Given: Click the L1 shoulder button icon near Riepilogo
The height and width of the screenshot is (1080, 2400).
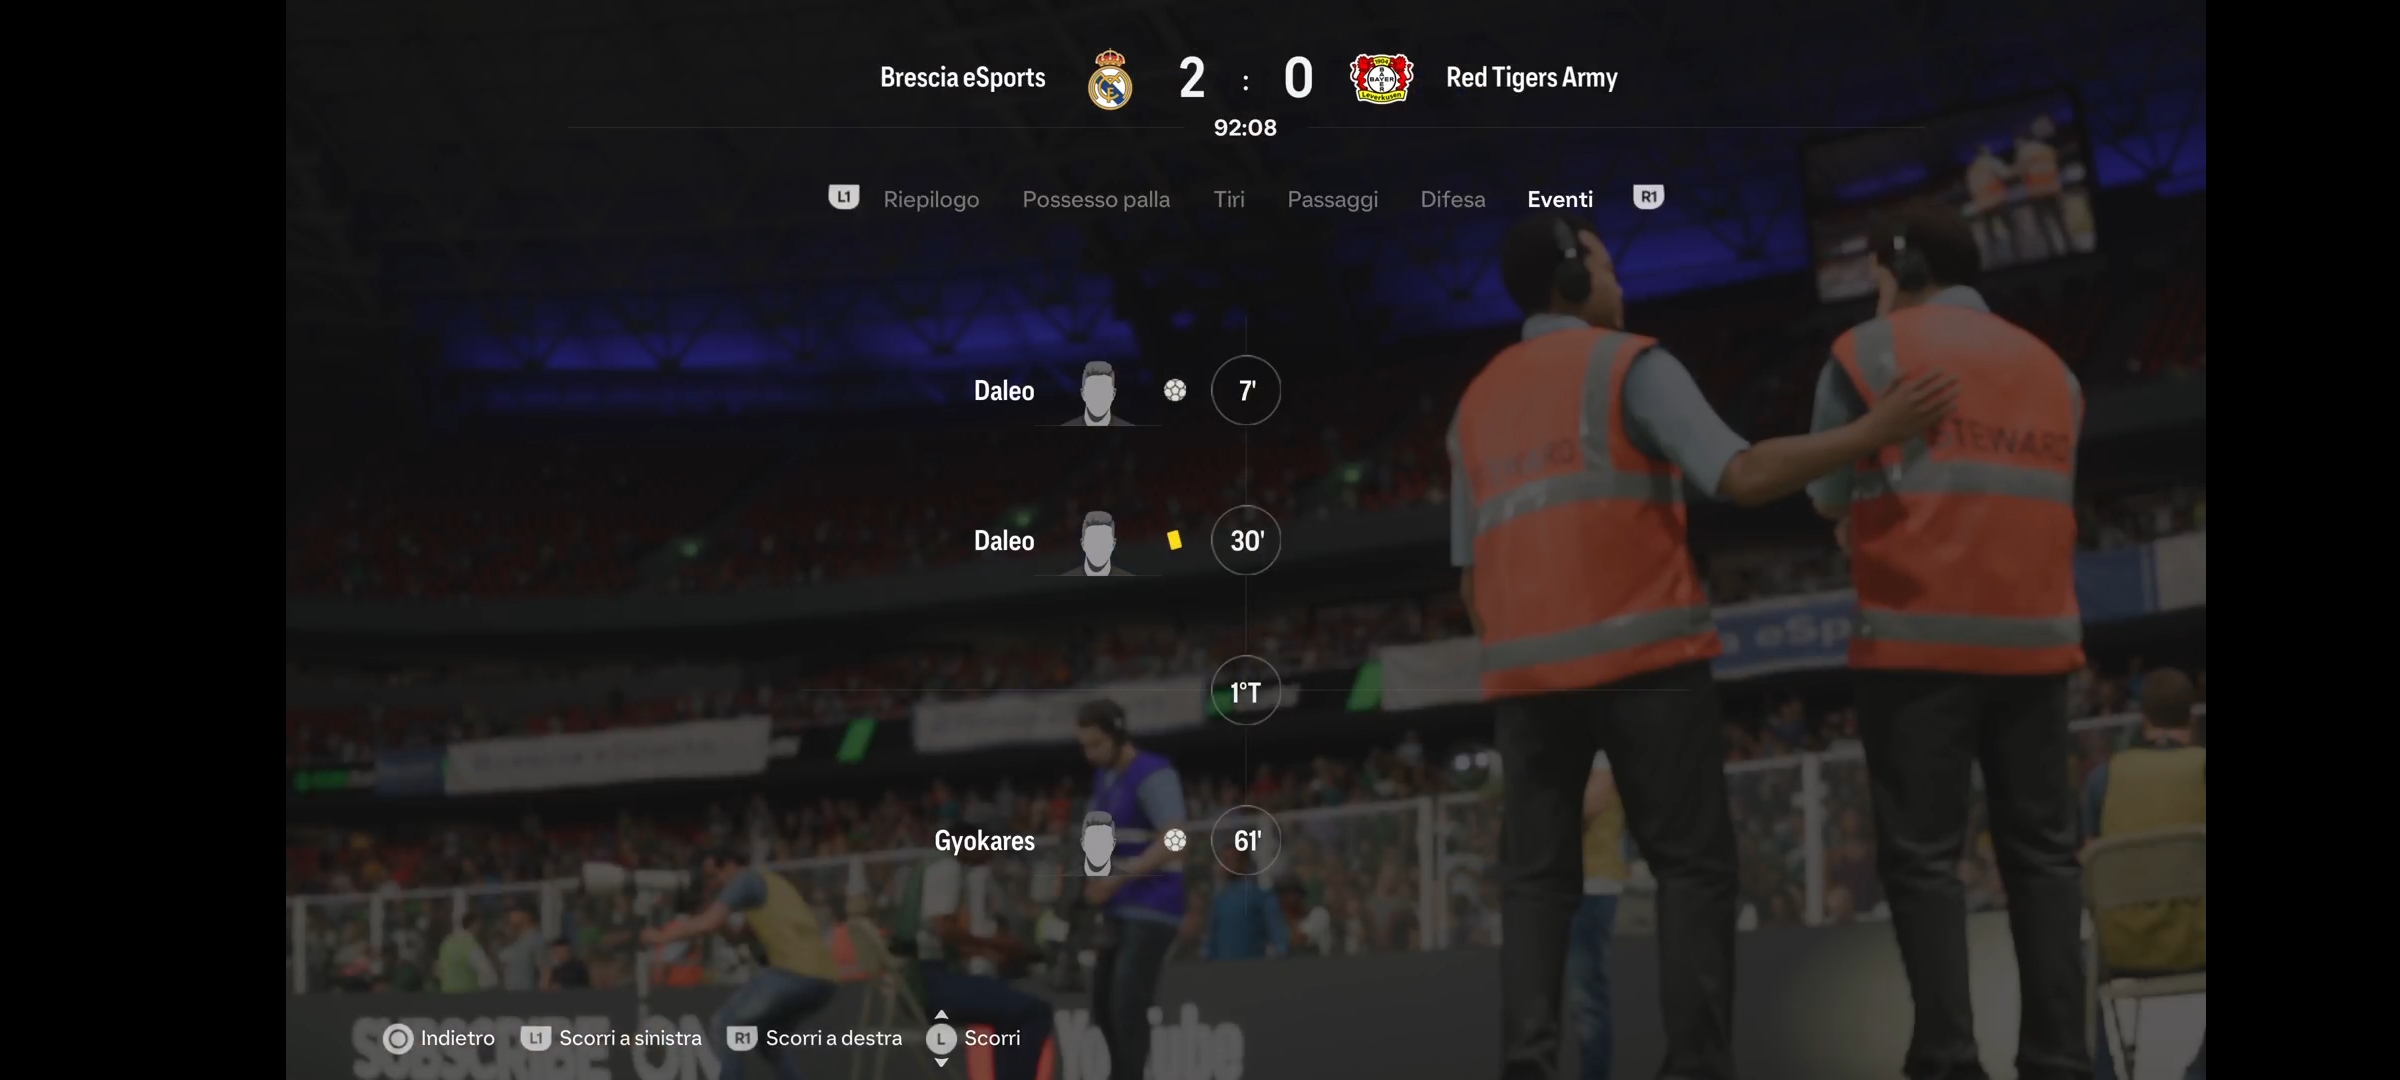Looking at the screenshot, I should click(x=843, y=197).
